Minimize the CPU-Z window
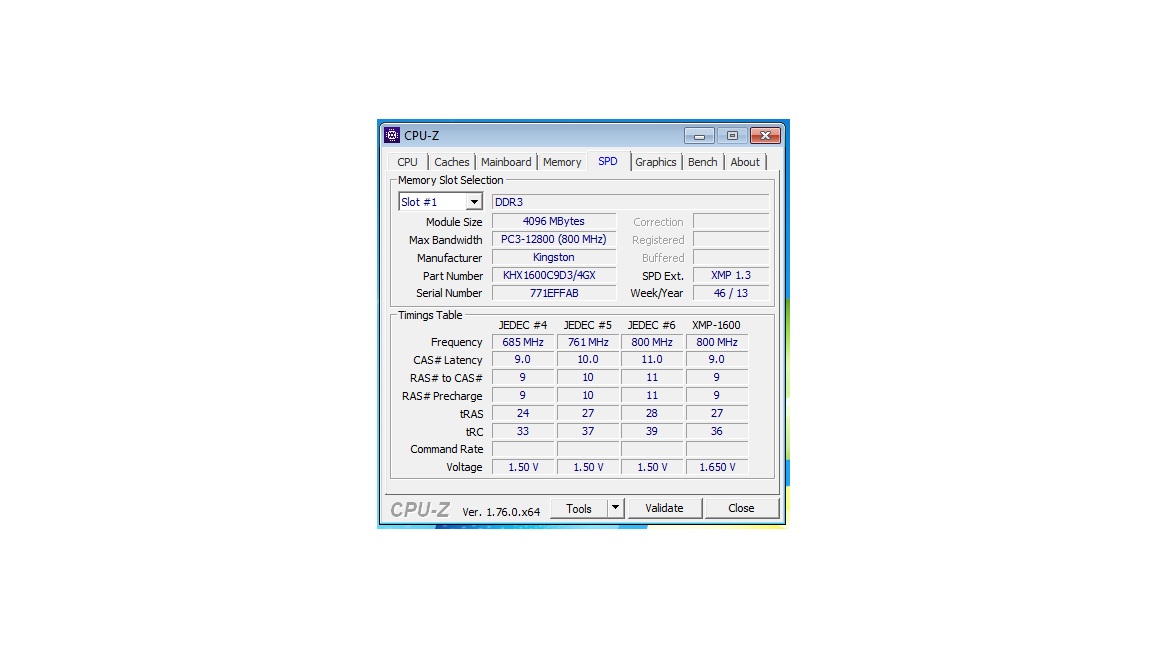This screenshot has width=1152, height=648. 699,136
